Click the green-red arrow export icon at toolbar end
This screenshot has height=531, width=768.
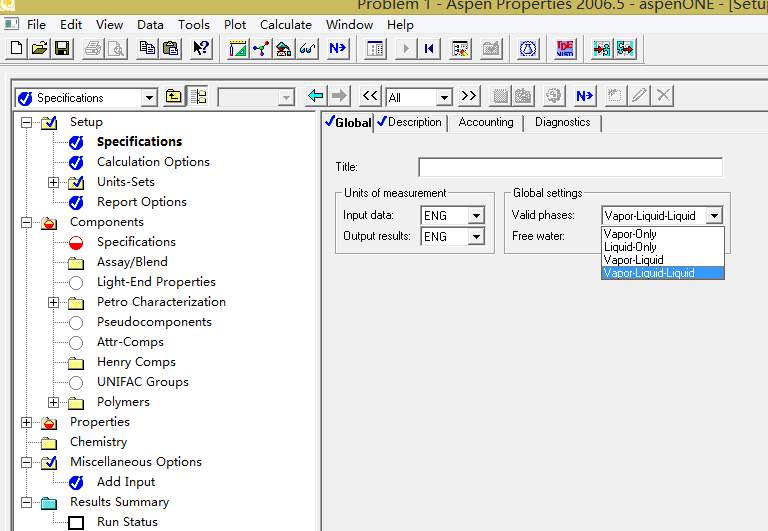coord(602,48)
